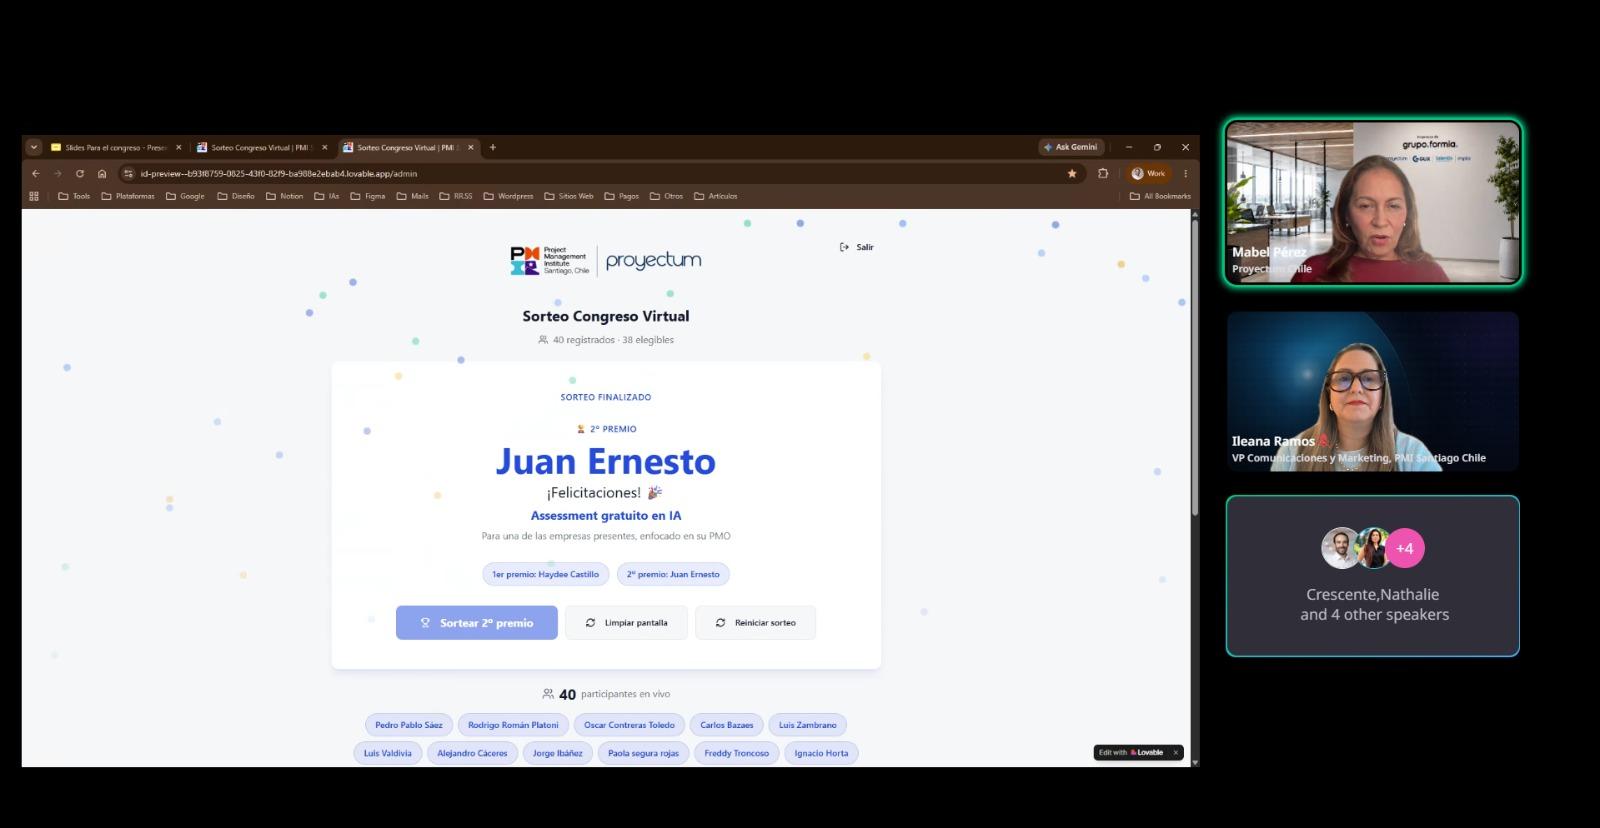1600x828 pixels.
Task: Click the Sortear 2º premio button
Action: [477, 623]
